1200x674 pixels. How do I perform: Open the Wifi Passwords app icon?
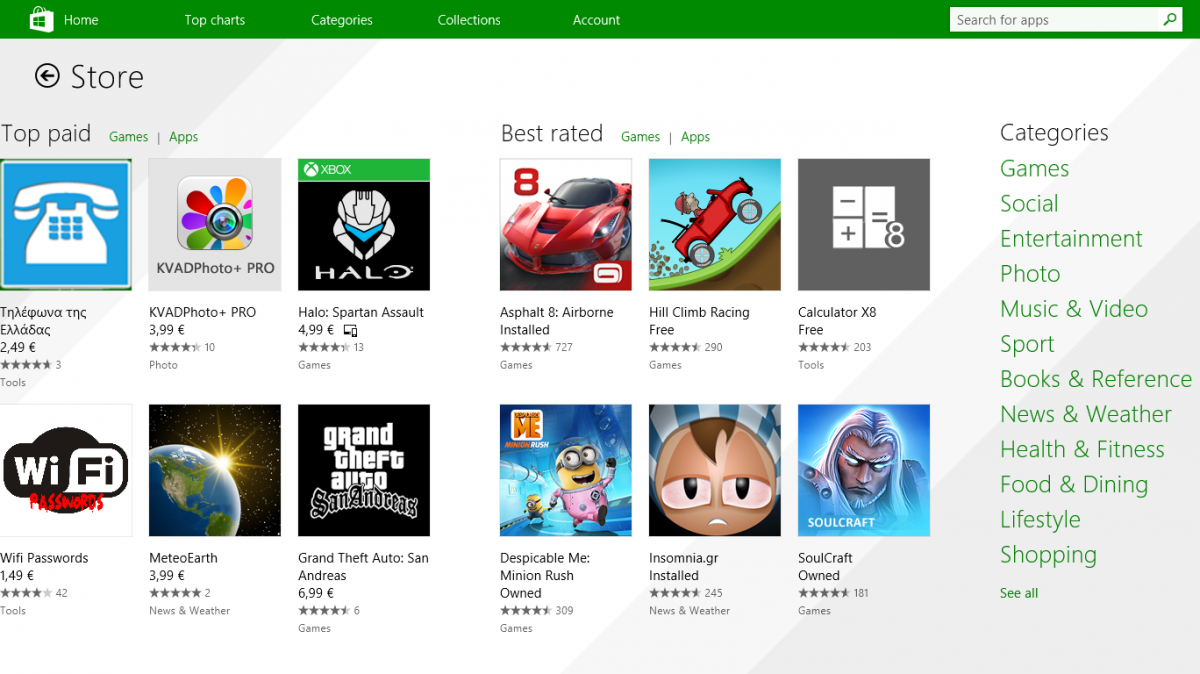pos(66,471)
